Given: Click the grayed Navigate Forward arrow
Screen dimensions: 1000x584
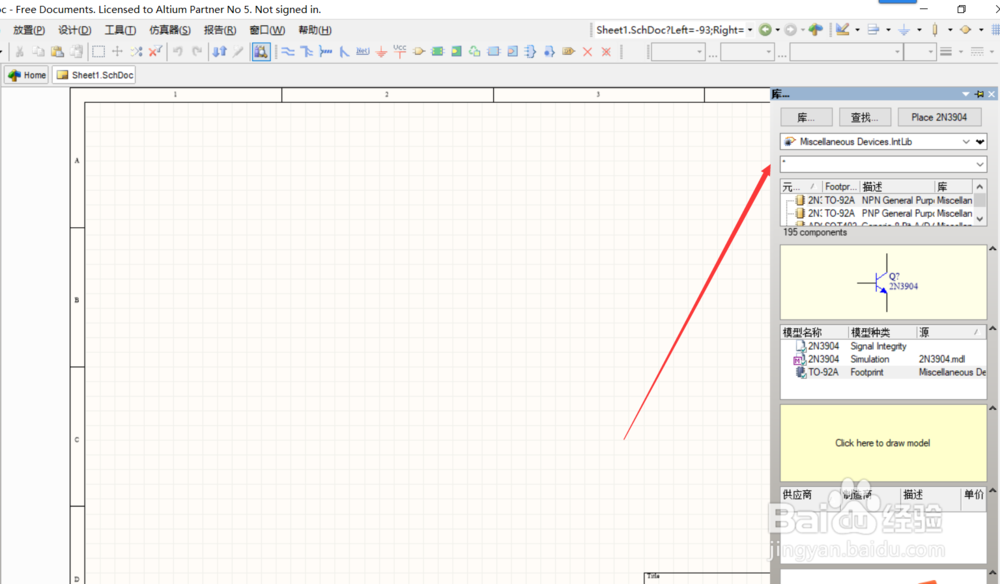Looking at the screenshot, I should click(x=790, y=29).
